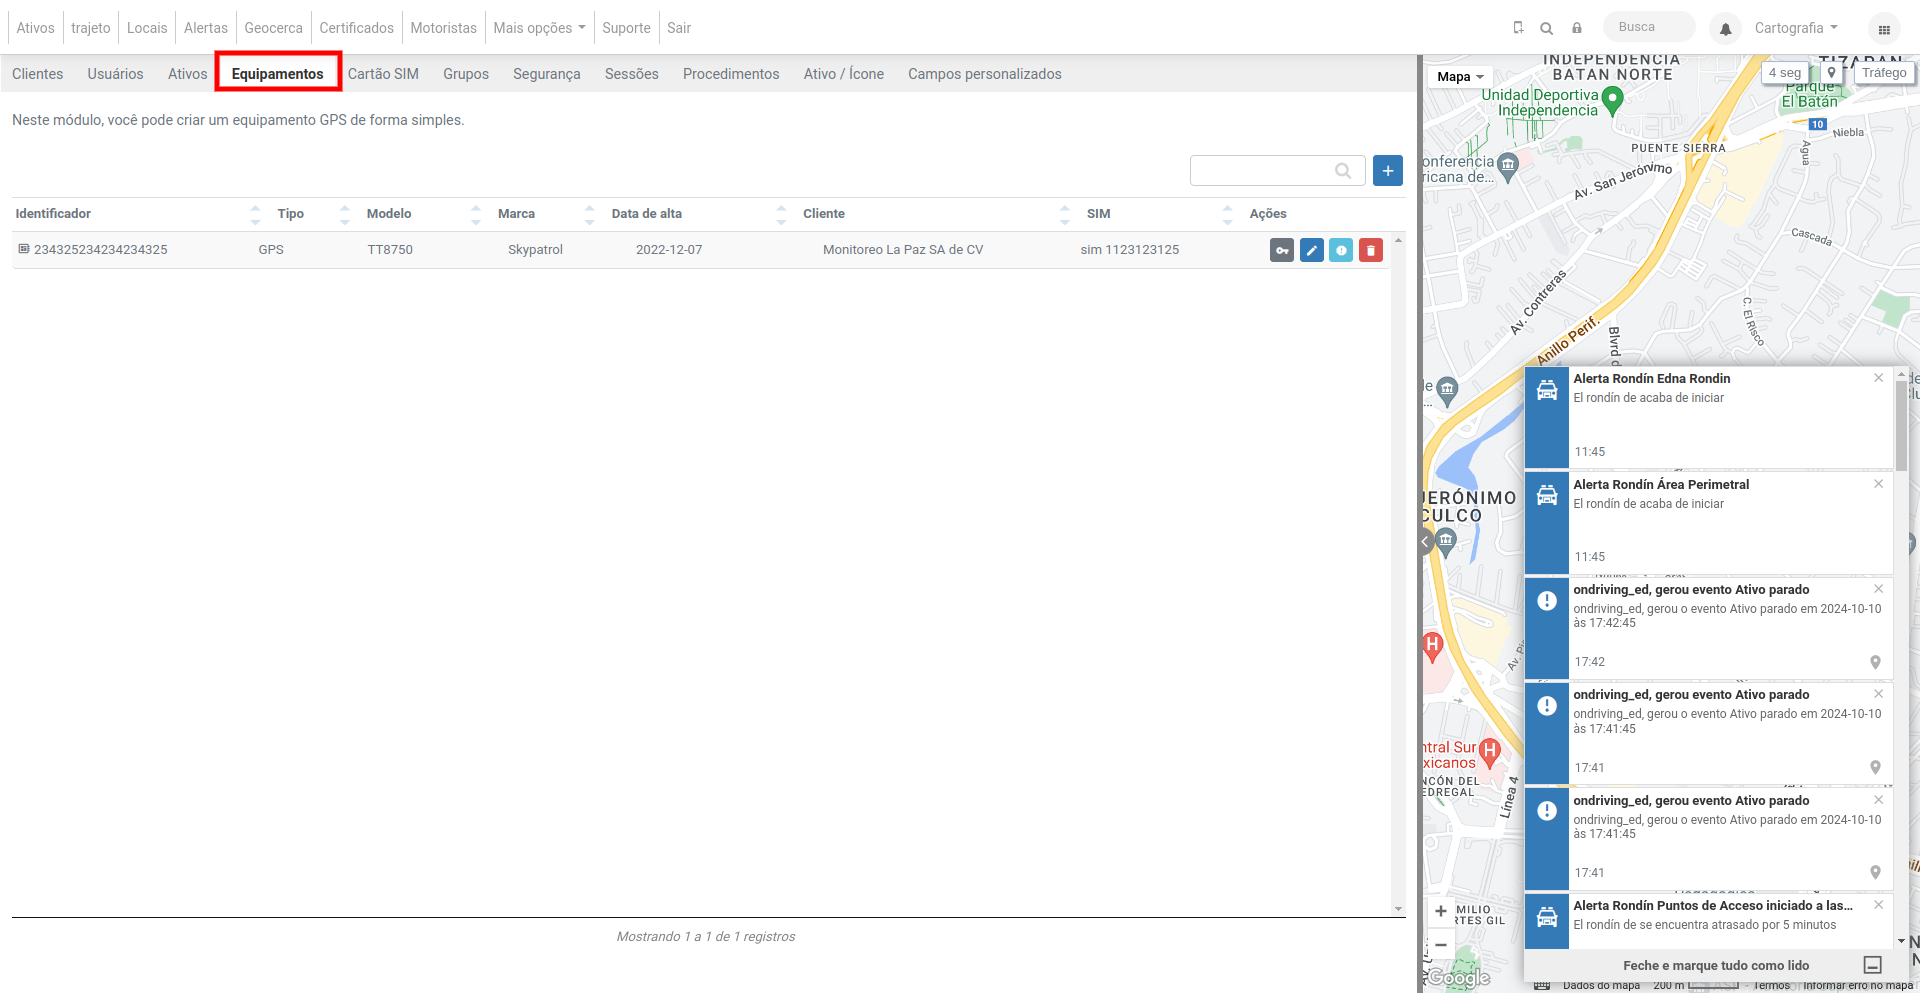Click the sim 1123123125 cell

pyautogui.click(x=1130, y=250)
